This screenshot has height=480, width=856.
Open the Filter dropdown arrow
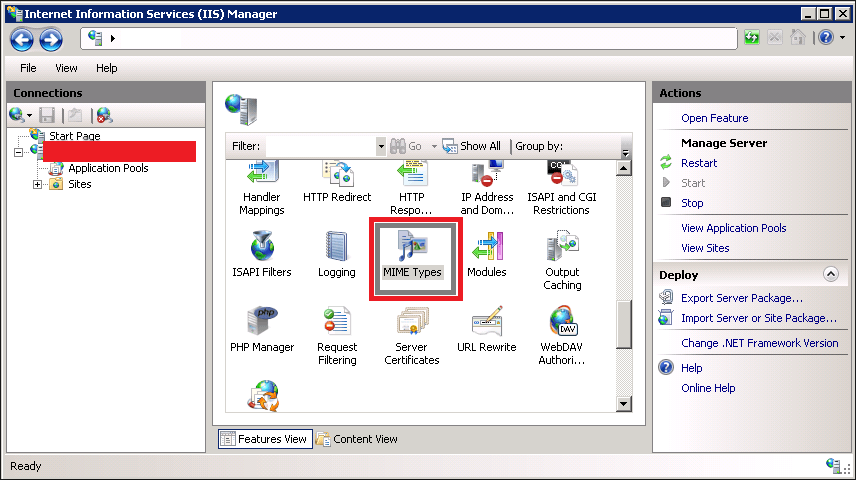coord(381,146)
